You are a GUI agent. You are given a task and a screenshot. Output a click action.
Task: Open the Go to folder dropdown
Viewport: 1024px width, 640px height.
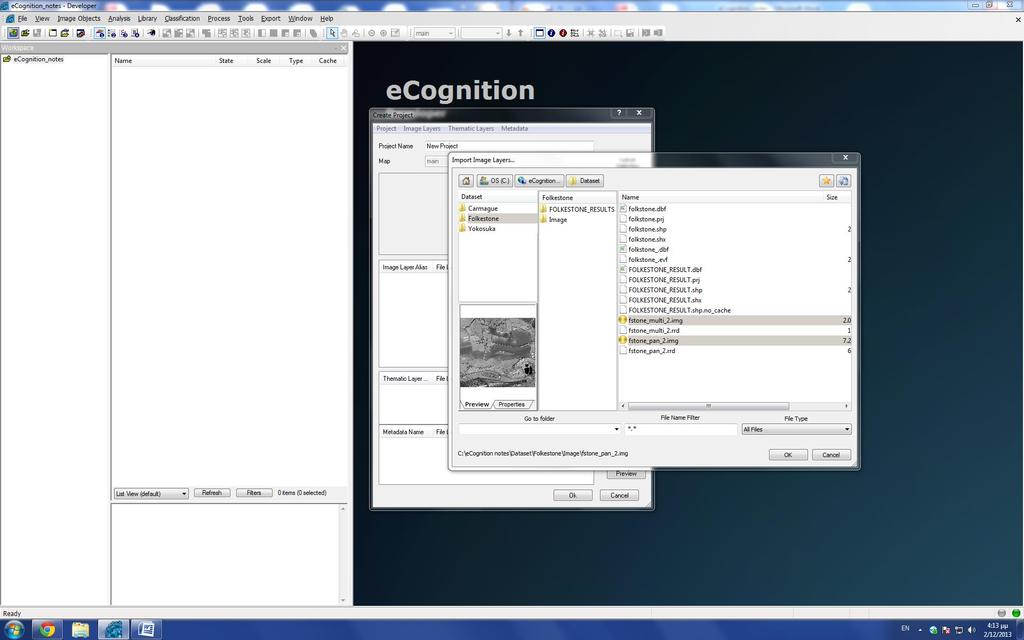pyautogui.click(x=616, y=429)
